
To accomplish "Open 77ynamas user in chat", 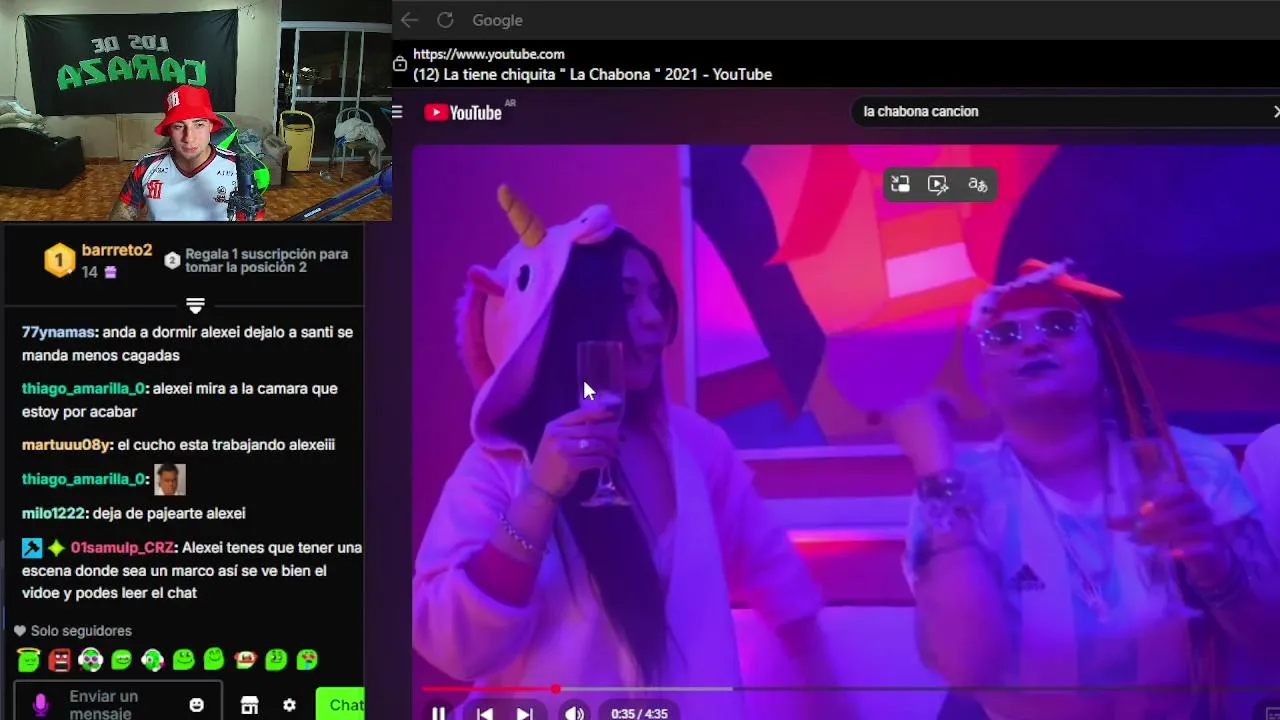I will pyautogui.click(x=59, y=332).
